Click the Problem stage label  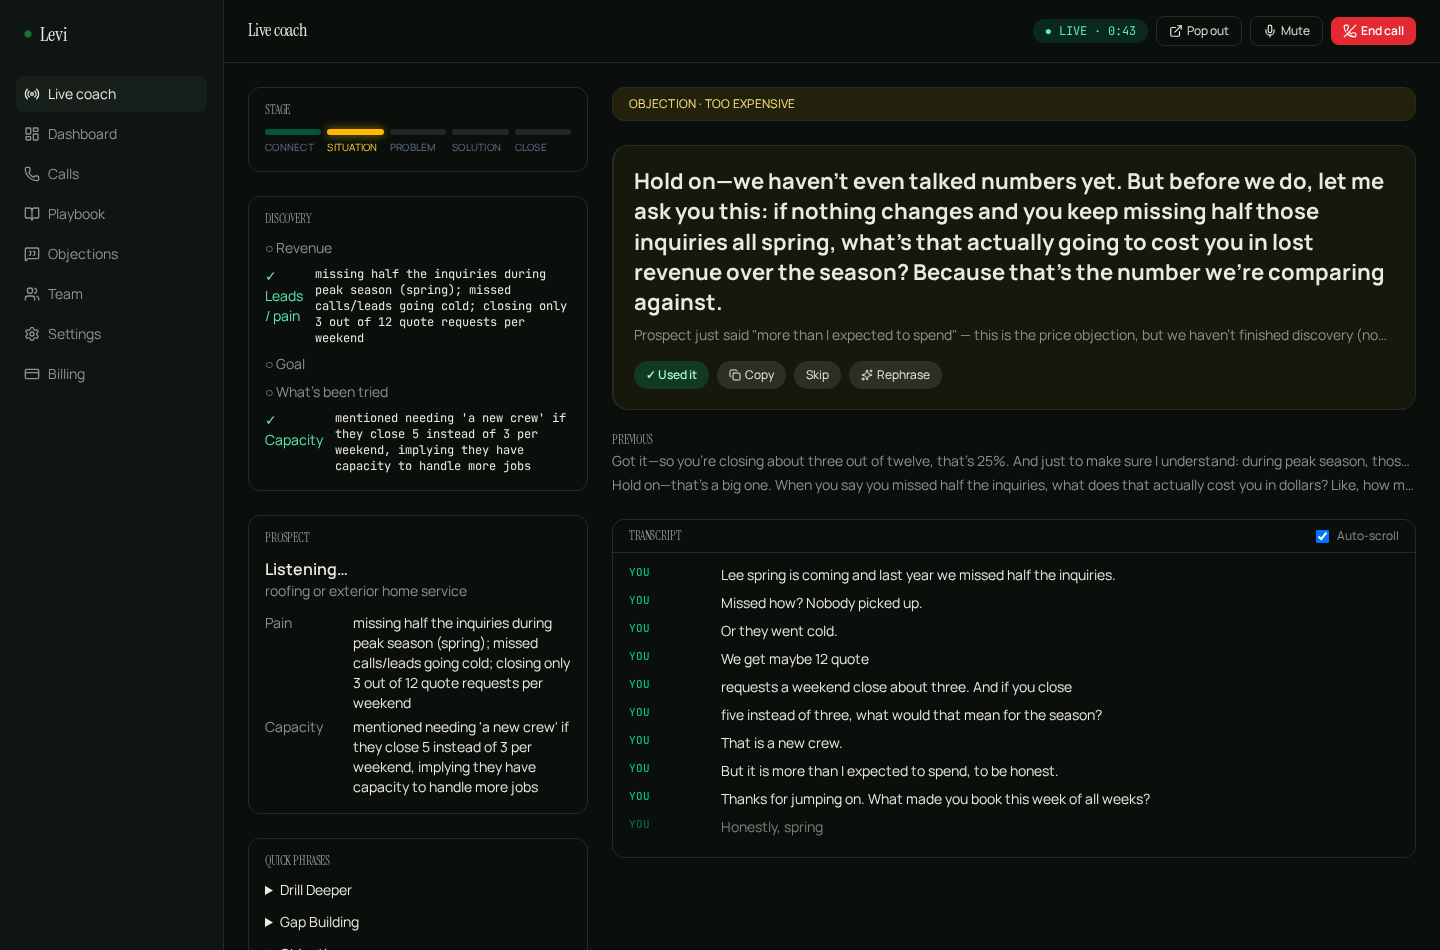pos(412,148)
